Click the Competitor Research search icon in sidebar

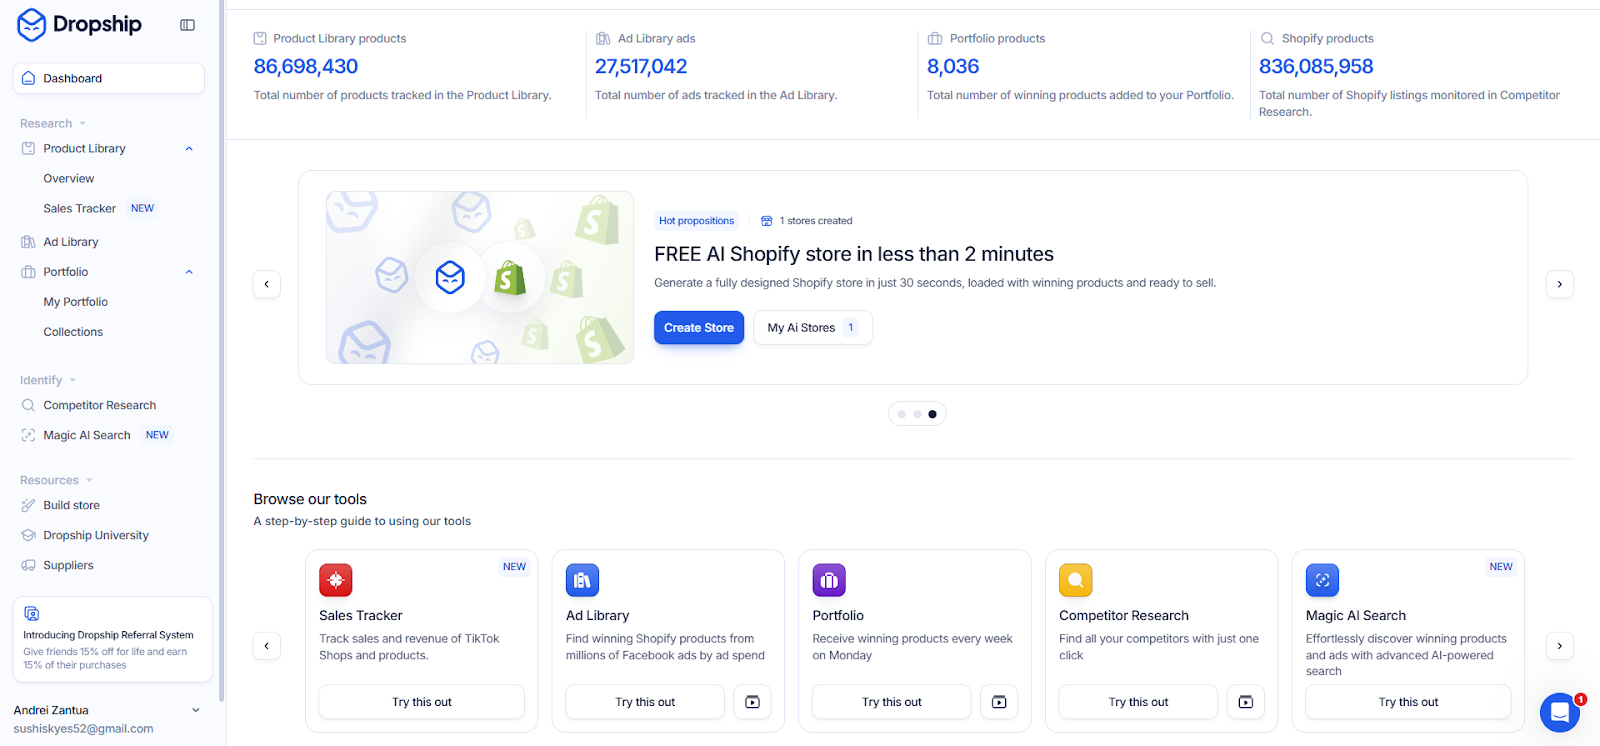tap(28, 405)
